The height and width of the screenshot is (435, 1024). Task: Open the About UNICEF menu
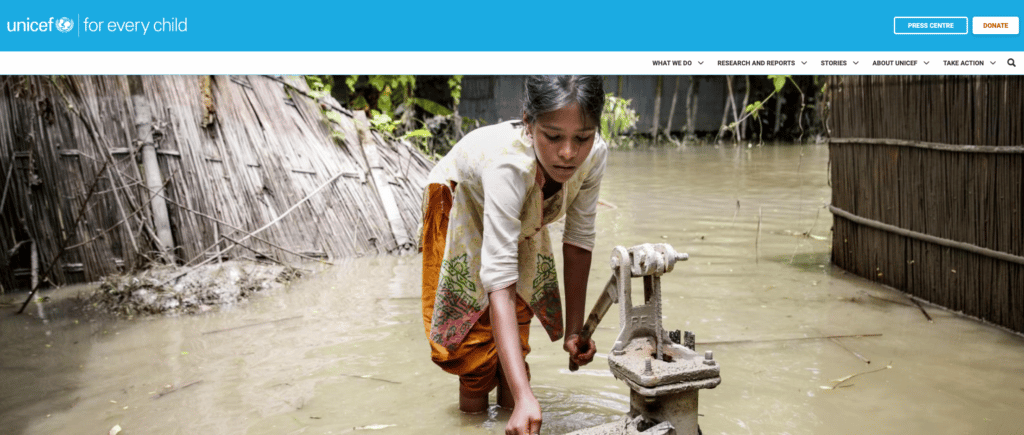[x=895, y=63]
